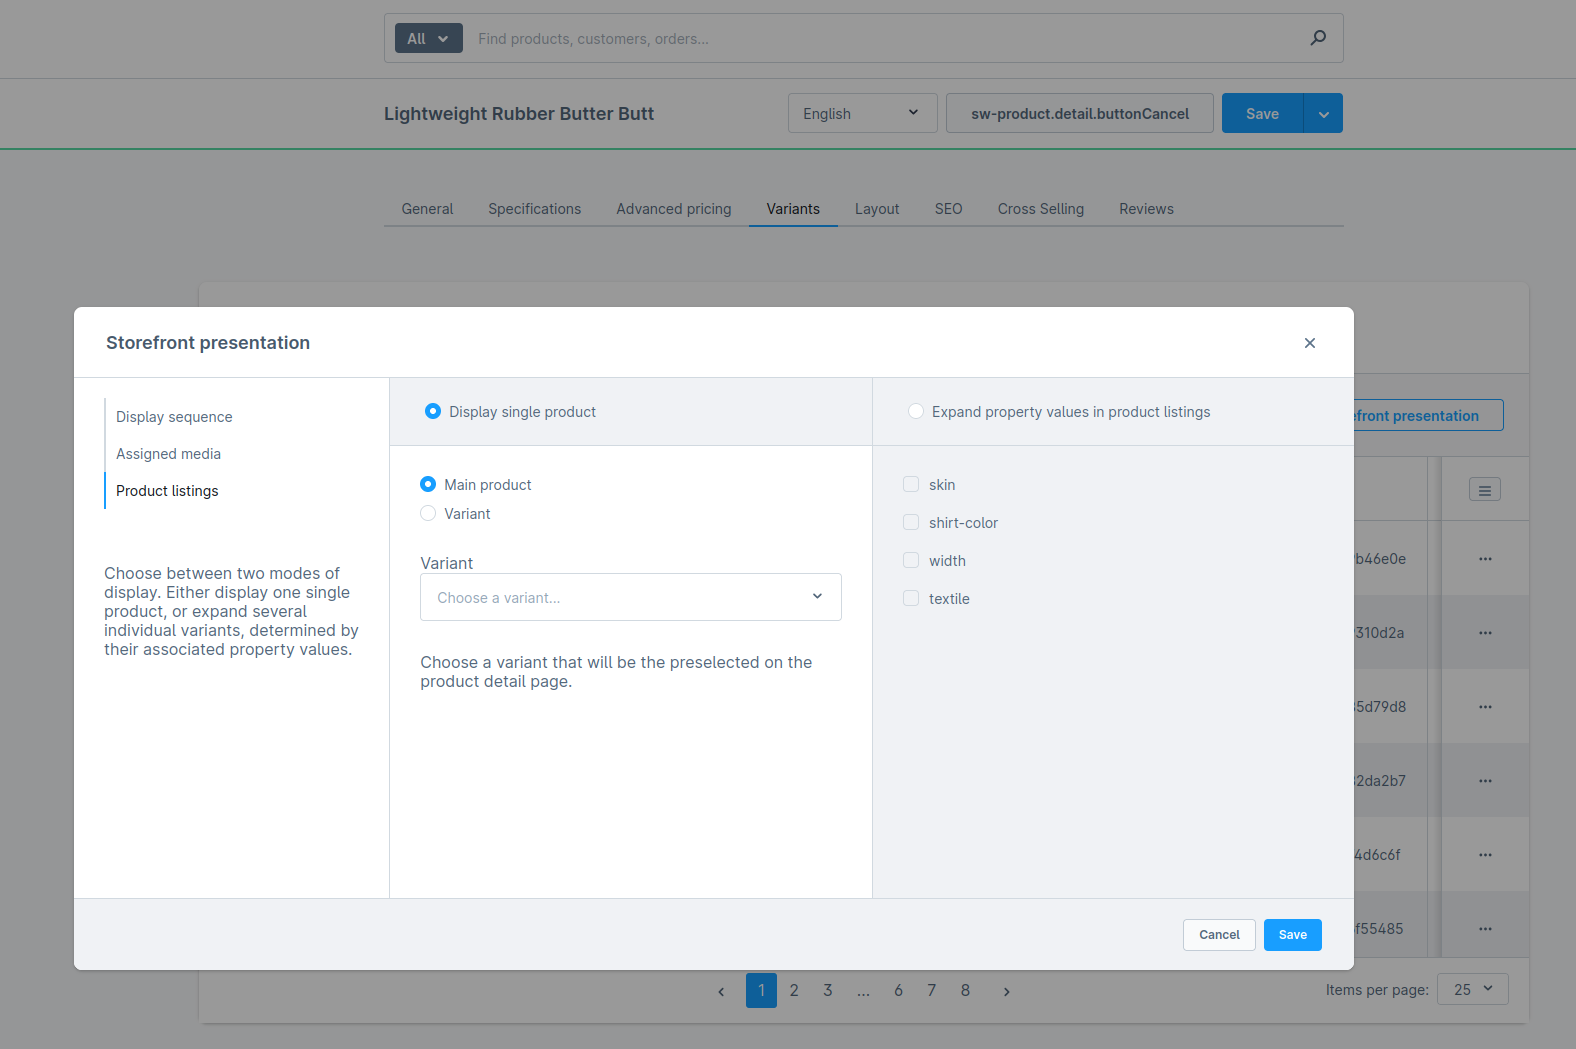Click Save in the dialog footer
Screen dimensions: 1576x1049
pyautogui.click(x=1292, y=935)
